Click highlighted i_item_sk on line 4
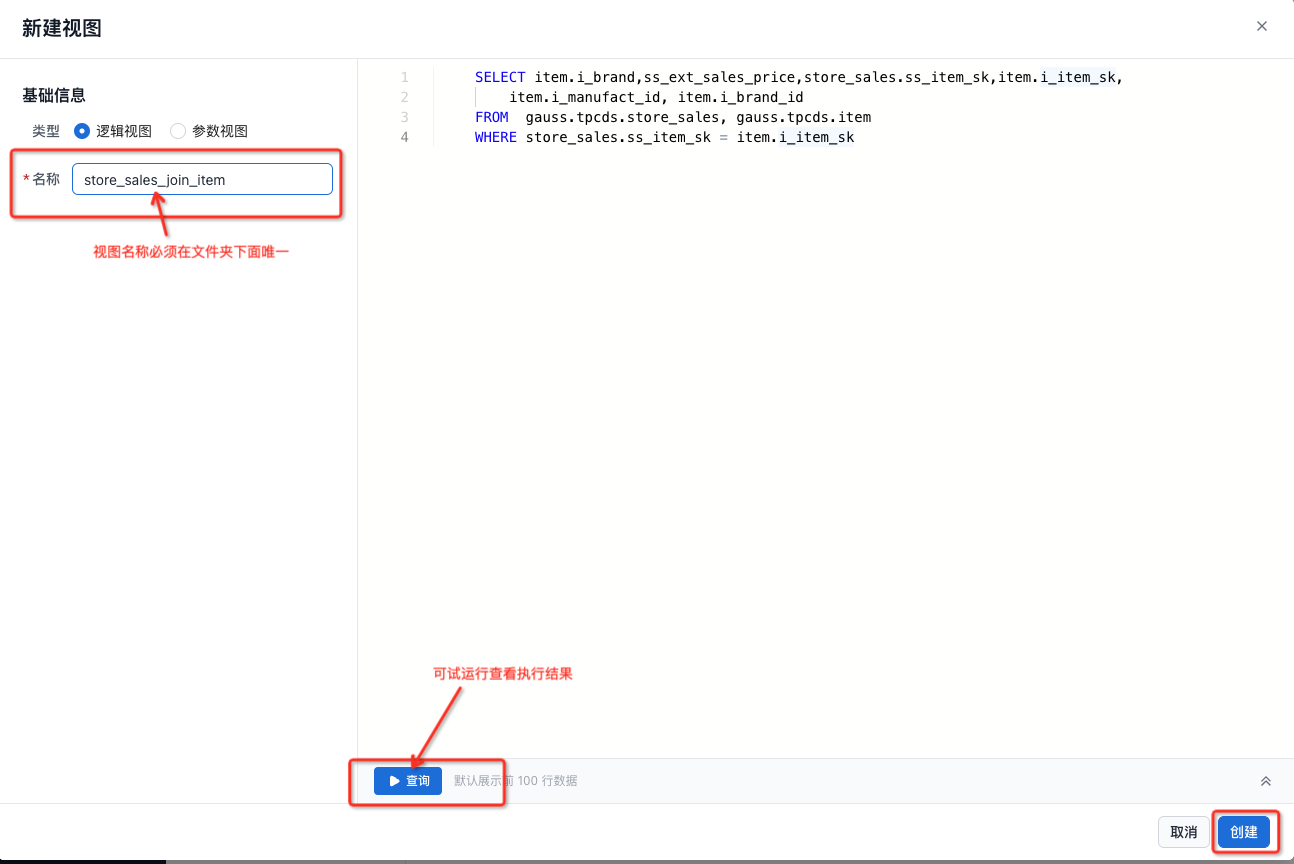 [817, 137]
